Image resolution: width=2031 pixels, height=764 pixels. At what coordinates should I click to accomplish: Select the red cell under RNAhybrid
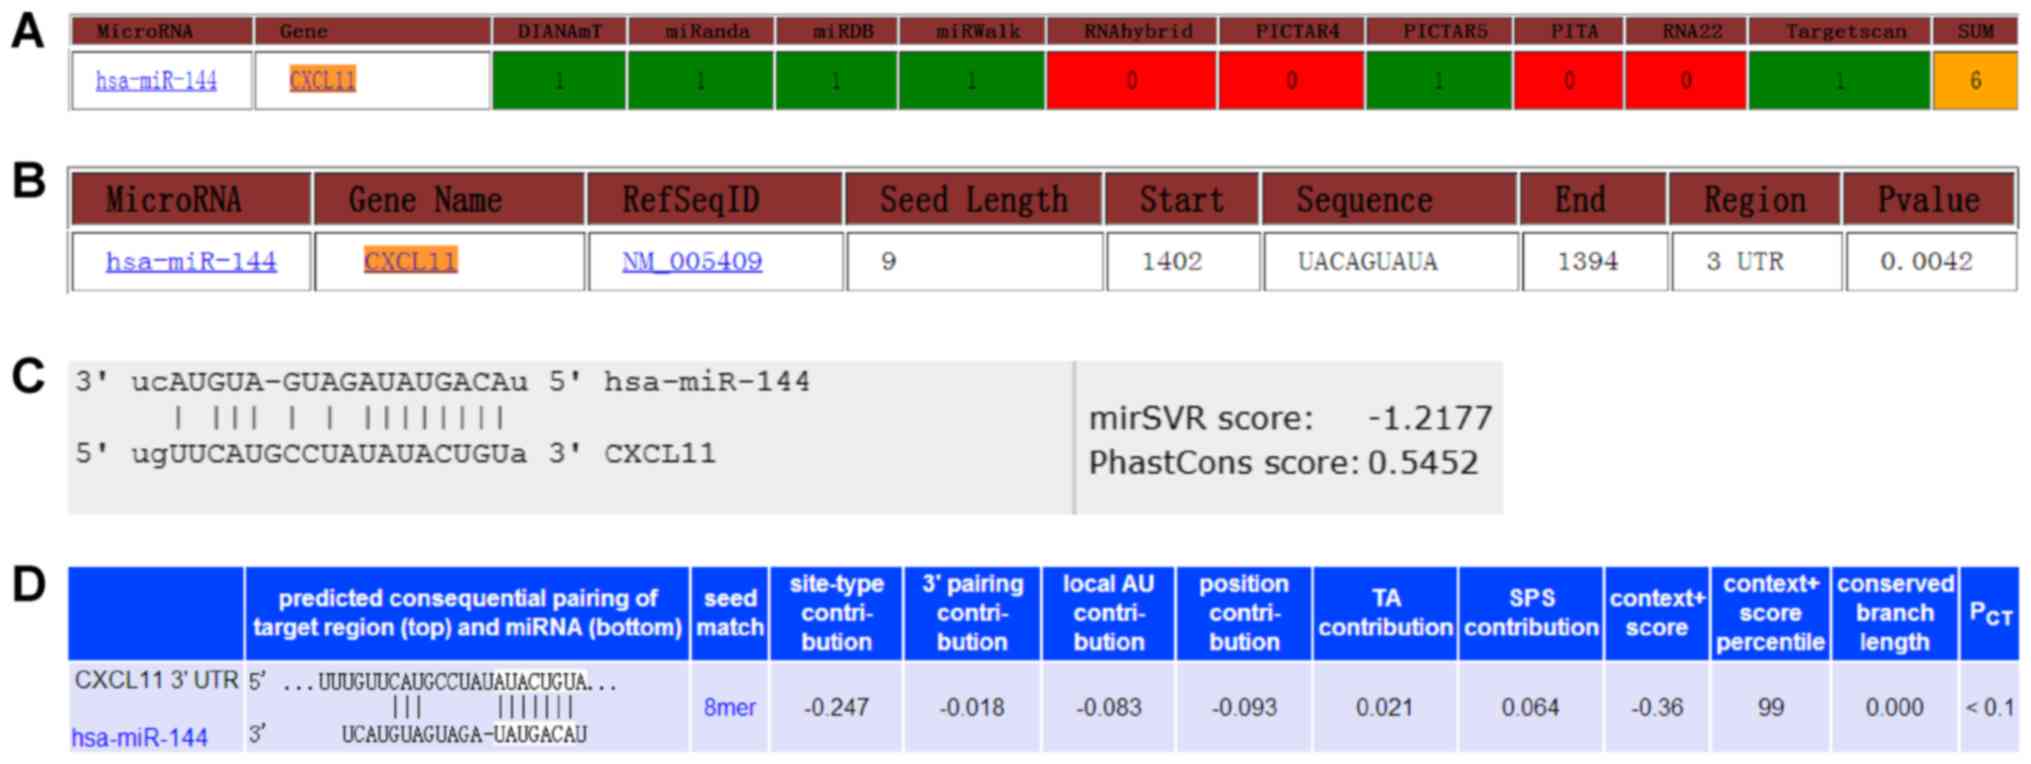click(x=1131, y=81)
